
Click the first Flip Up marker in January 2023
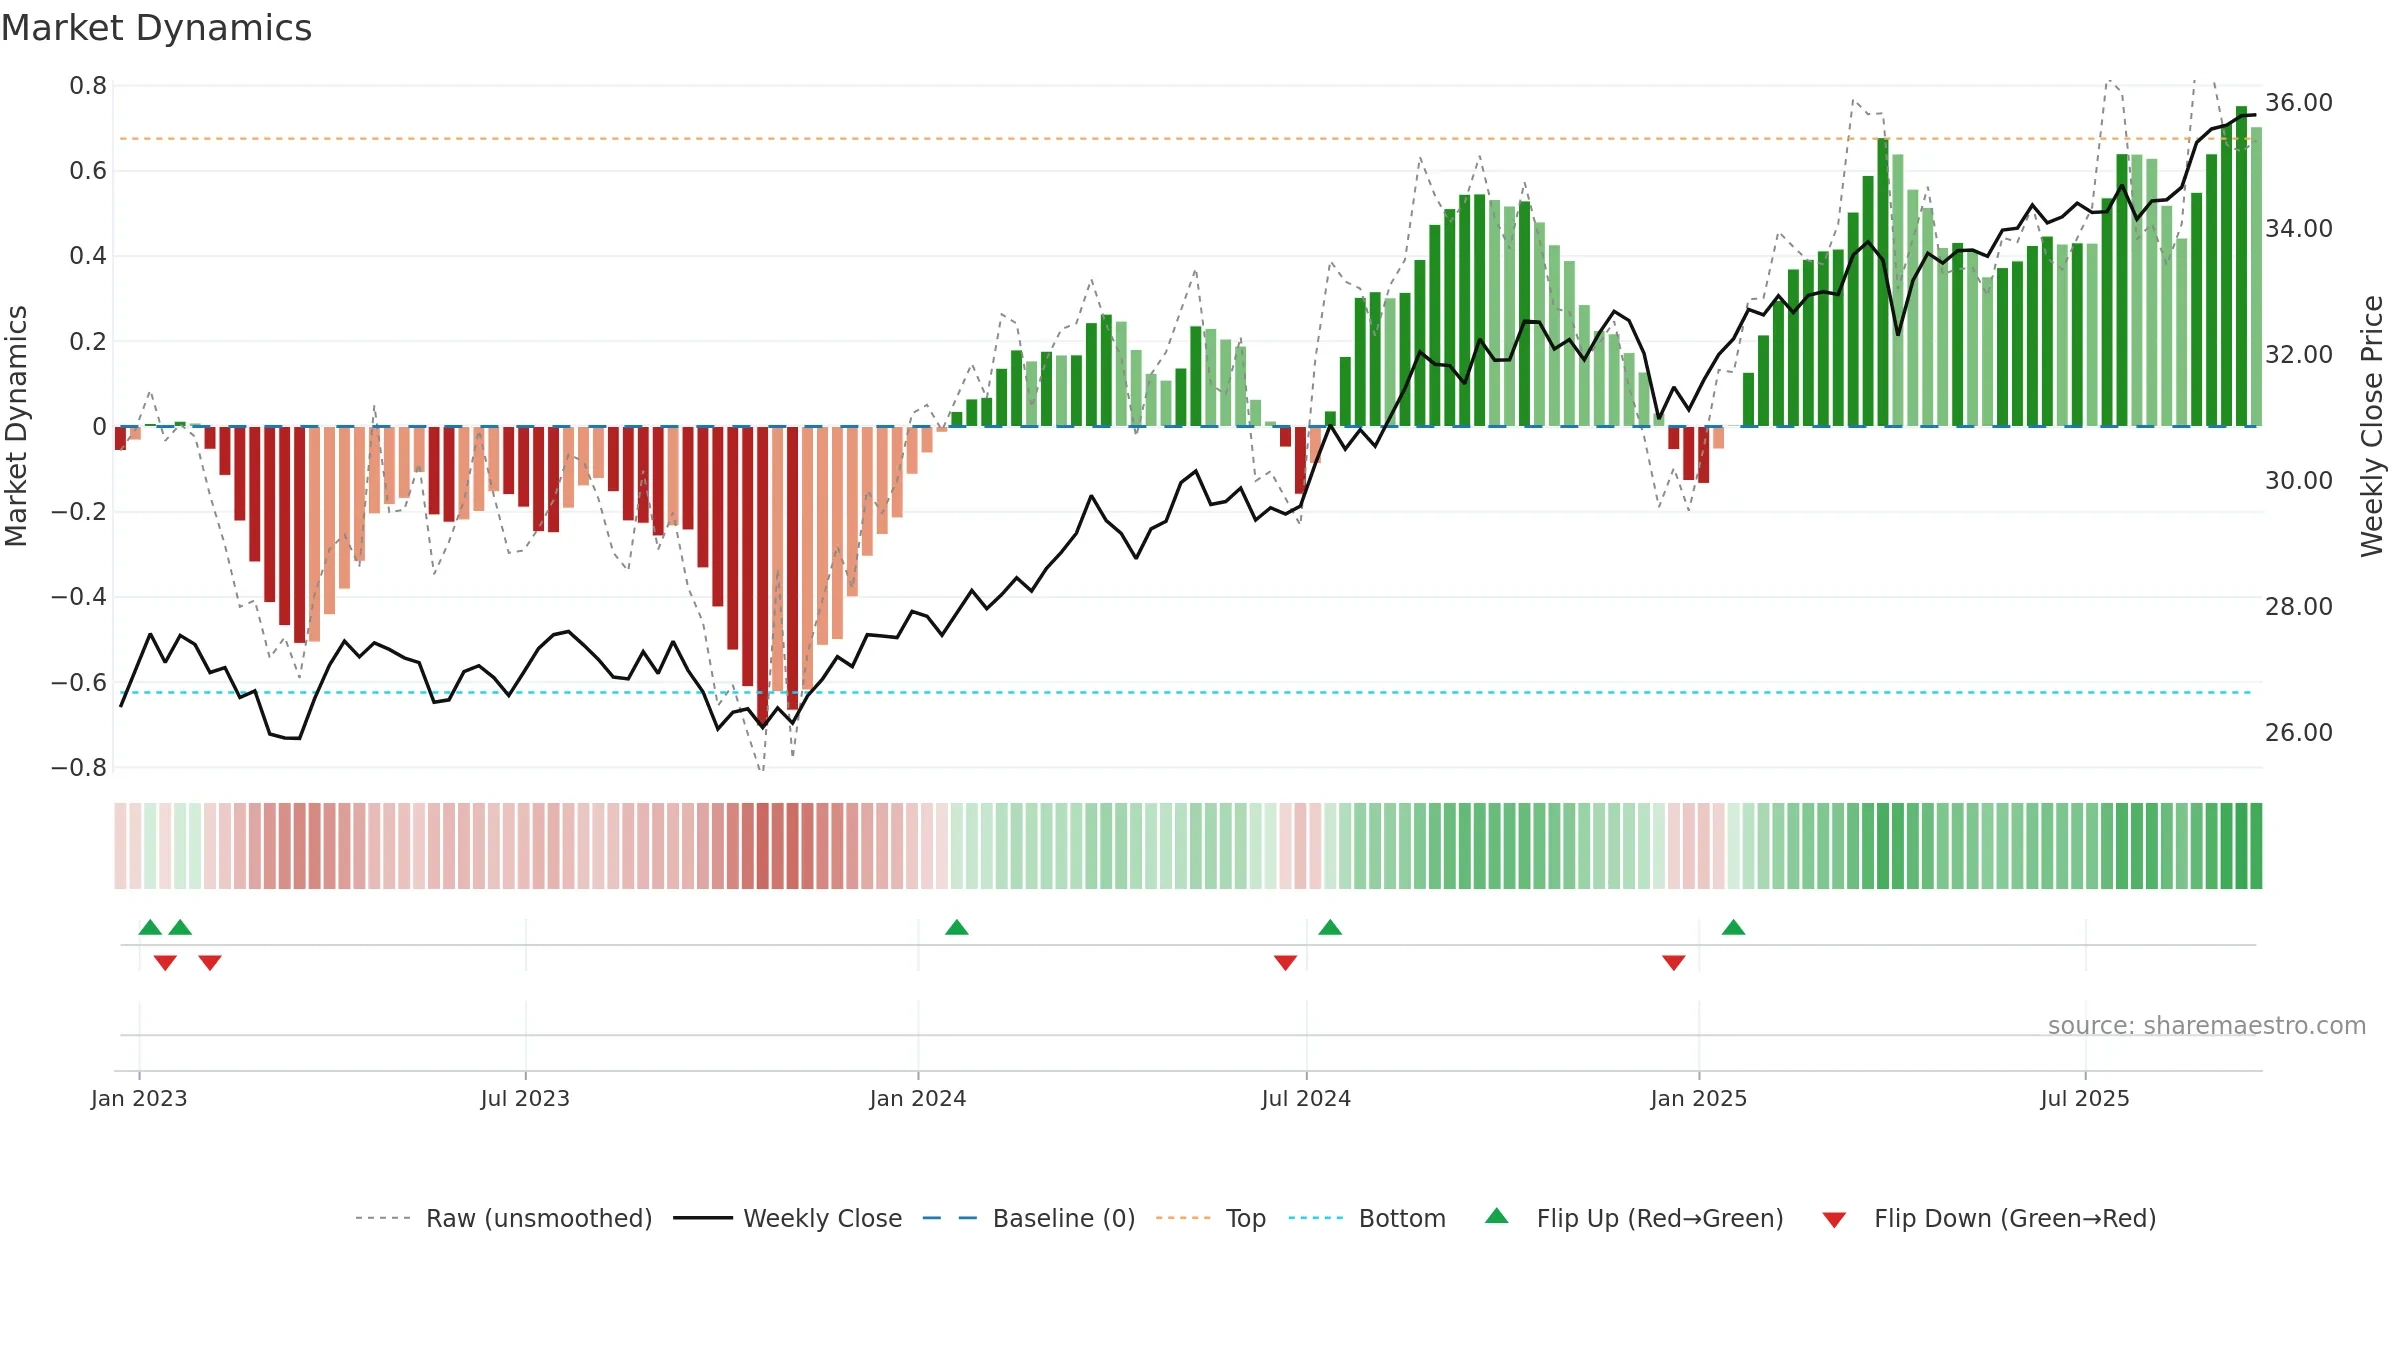pos(150,927)
